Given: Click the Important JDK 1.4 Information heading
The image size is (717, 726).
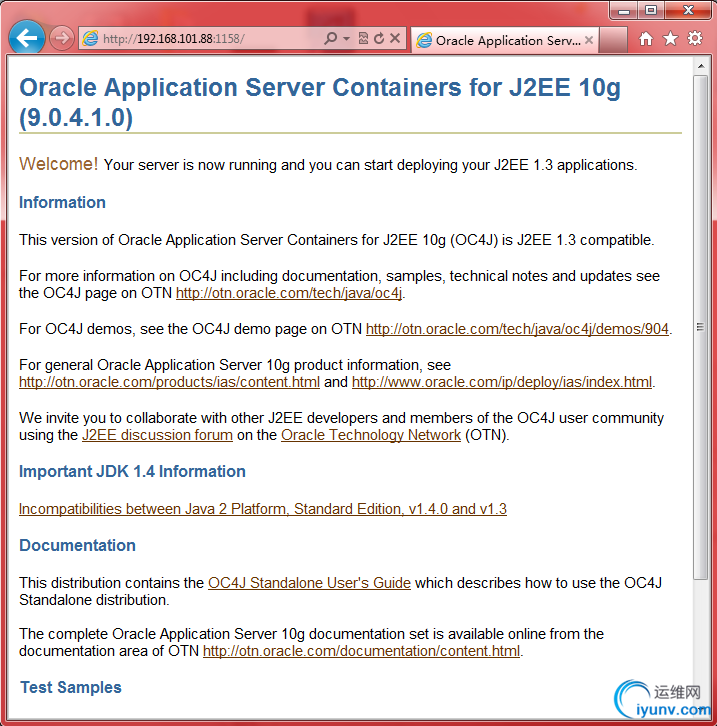Looking at the screenshot, I should [132, 471].
